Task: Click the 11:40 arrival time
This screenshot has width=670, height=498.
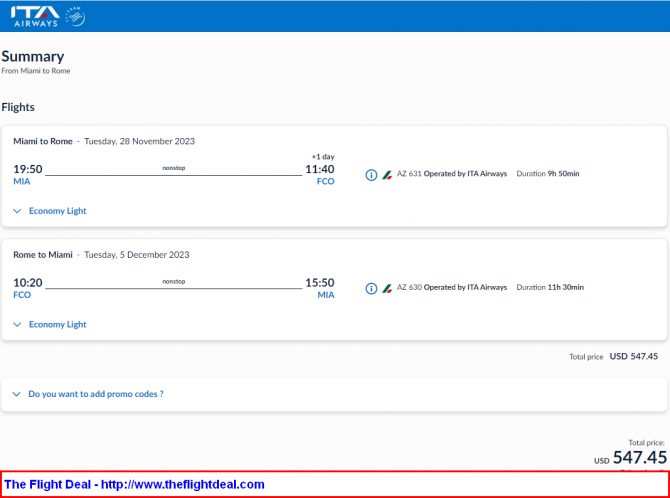Action: click(320, 169)
